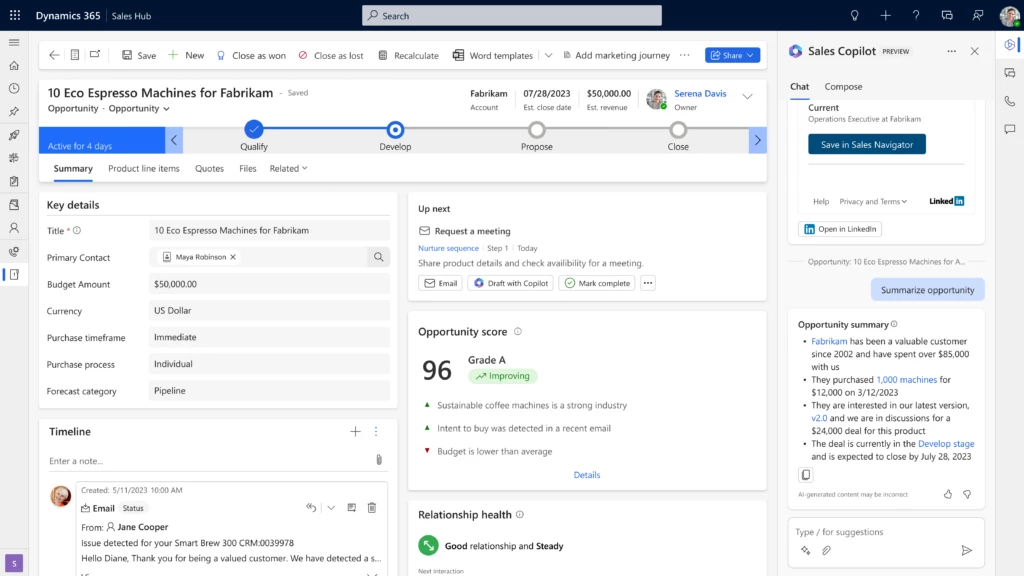Image resolution: width=1024 pixels, height=576 pixels.
Task: Open Pinned items via the pin icon
Action: click(14, 111)
